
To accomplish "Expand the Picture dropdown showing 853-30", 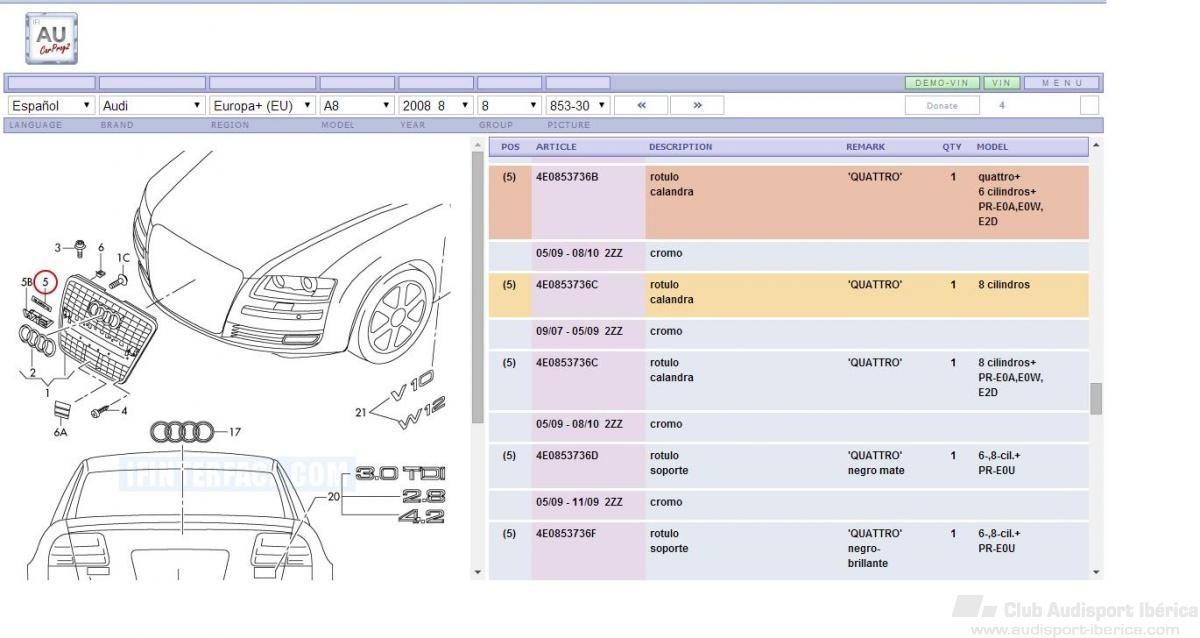I will 578,105.
